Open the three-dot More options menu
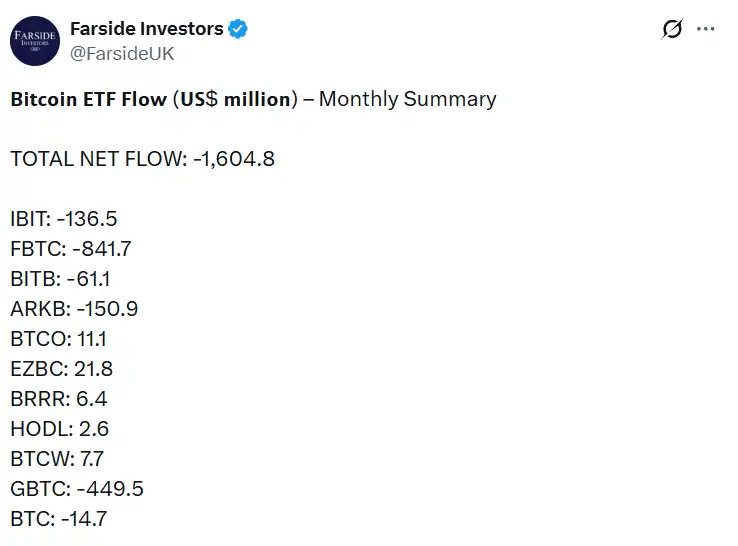This screenshot has width=738, height=546. (x=706, y=30)
